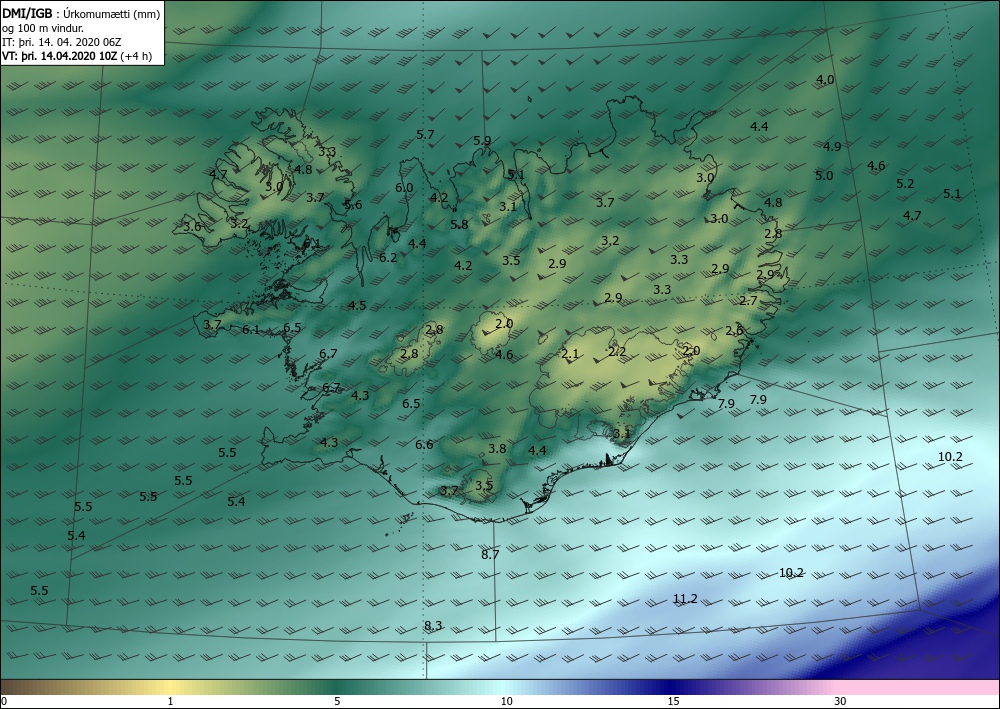Click the subtitle 'og 100 m vindur.'
Screen dimensions: 1000x709
point(43,28)
